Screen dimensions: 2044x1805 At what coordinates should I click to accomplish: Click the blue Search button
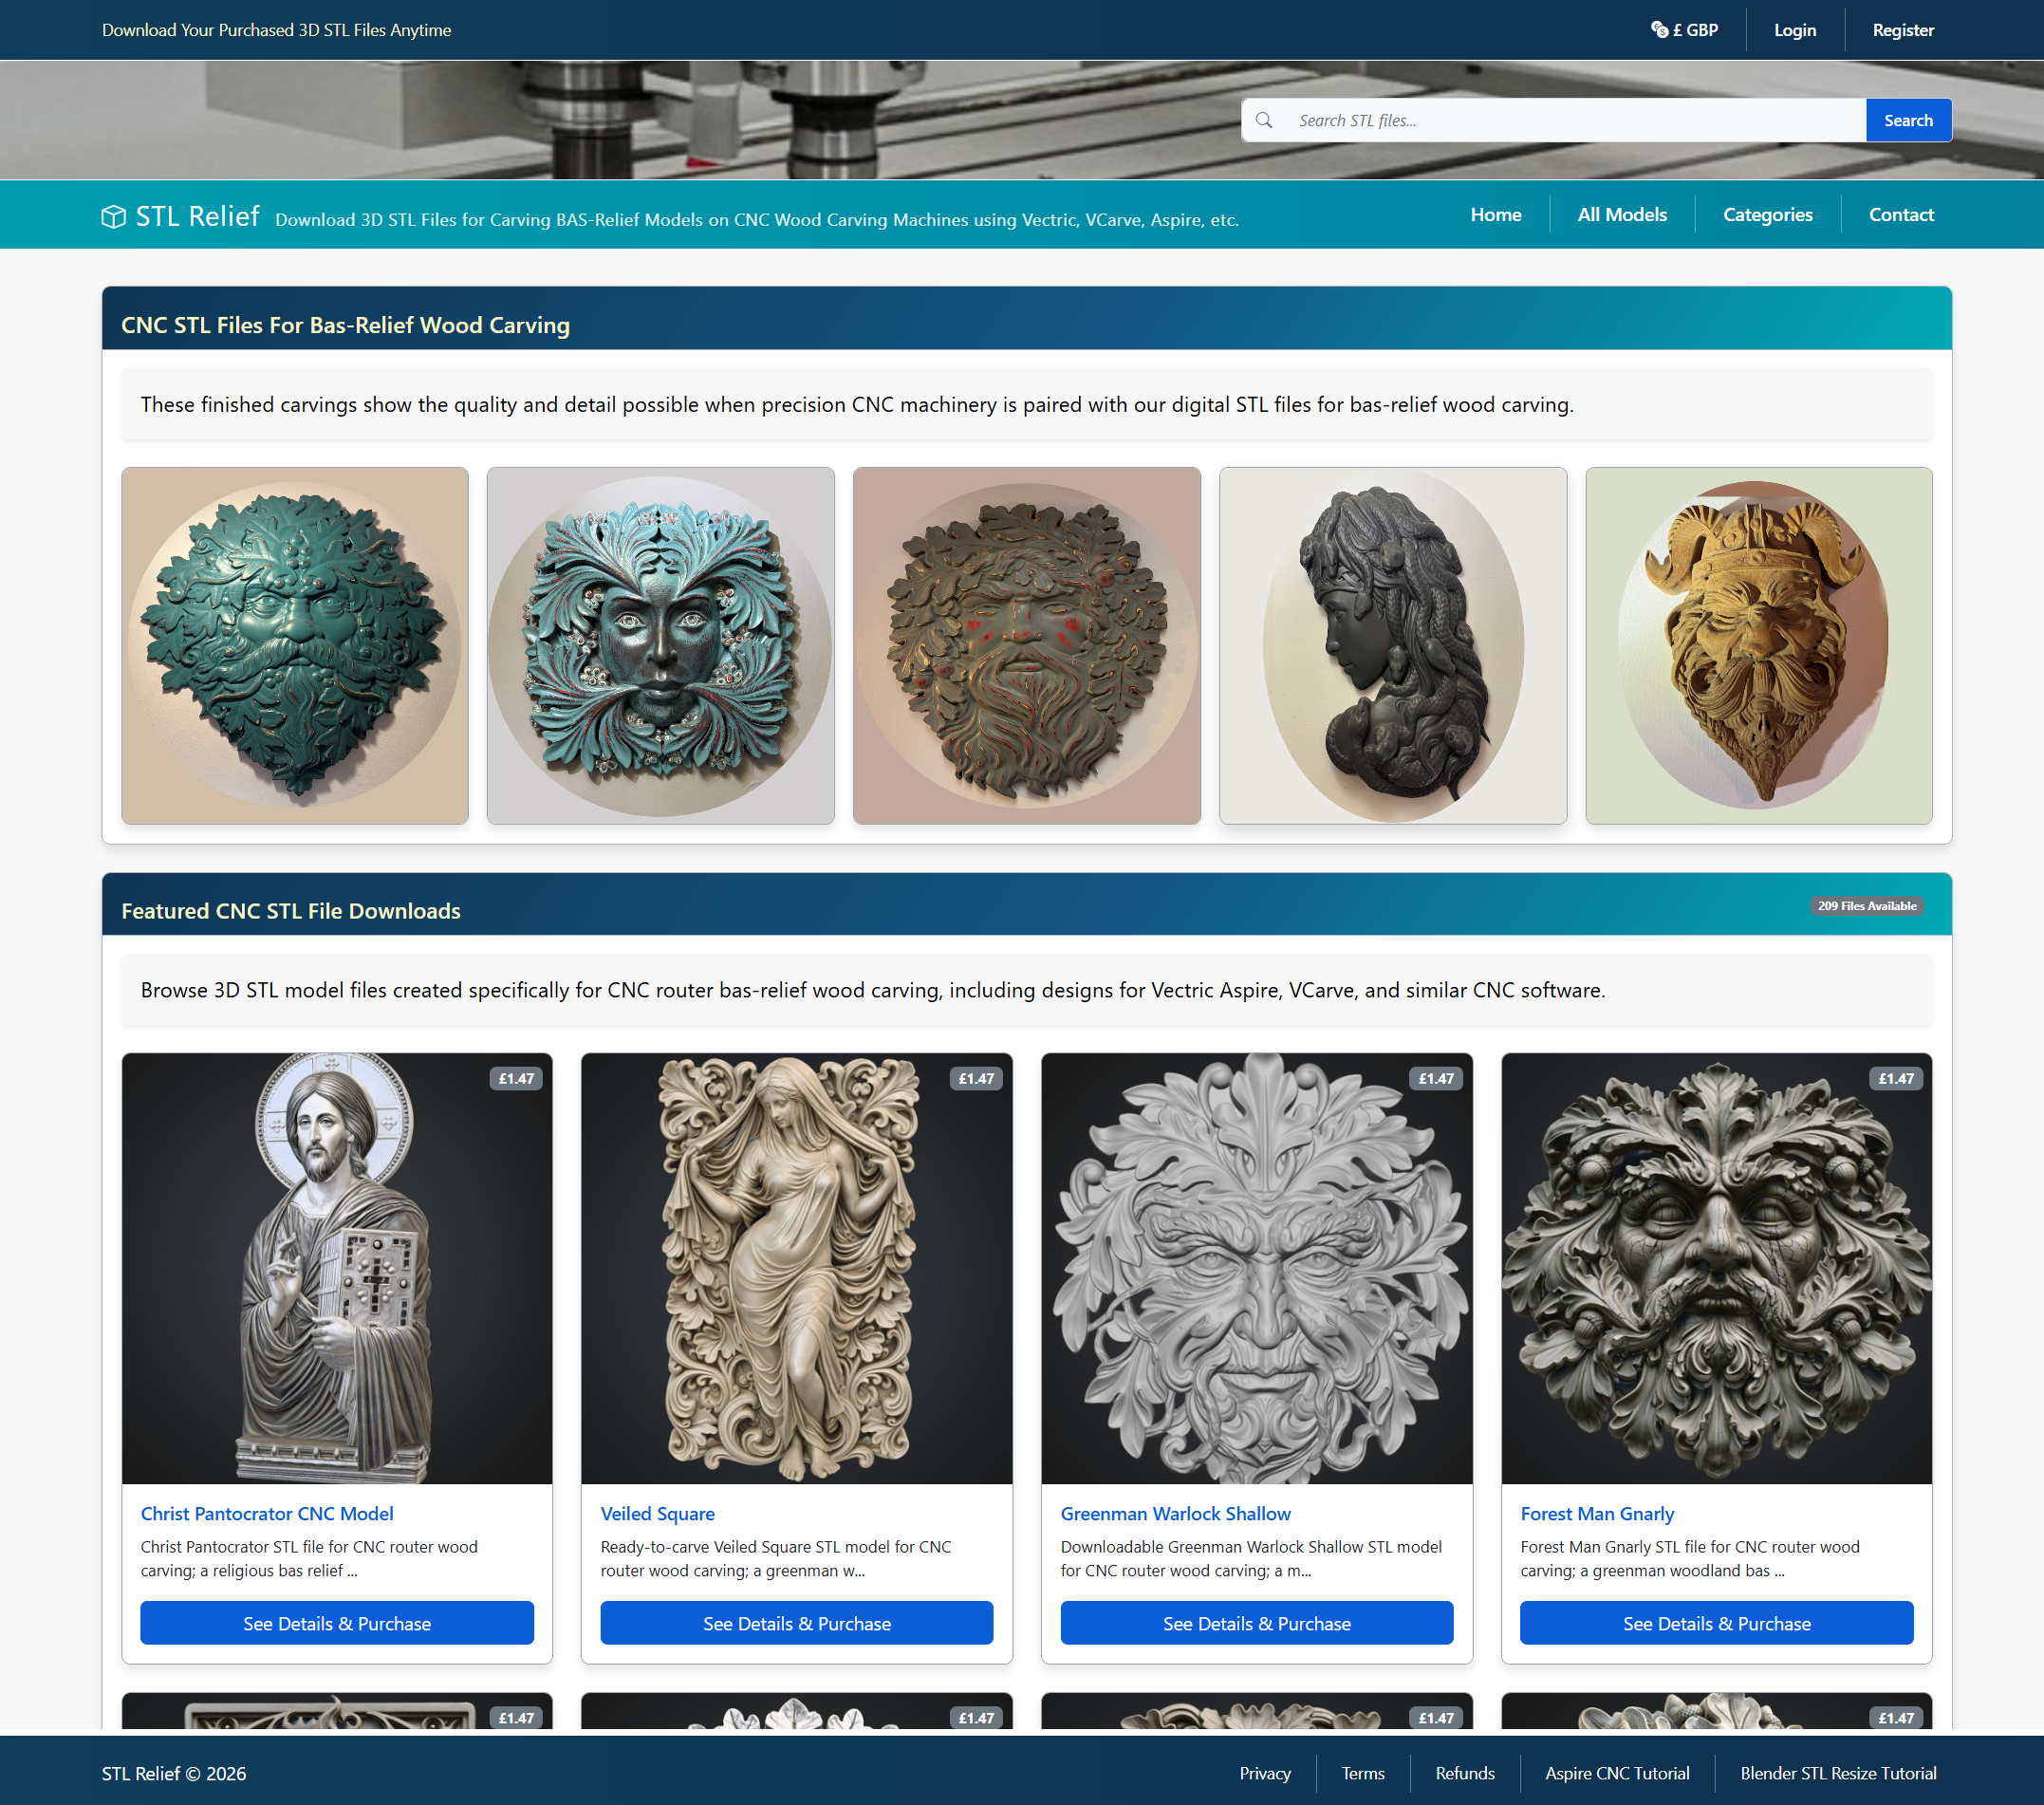[x=1908, y=120]
